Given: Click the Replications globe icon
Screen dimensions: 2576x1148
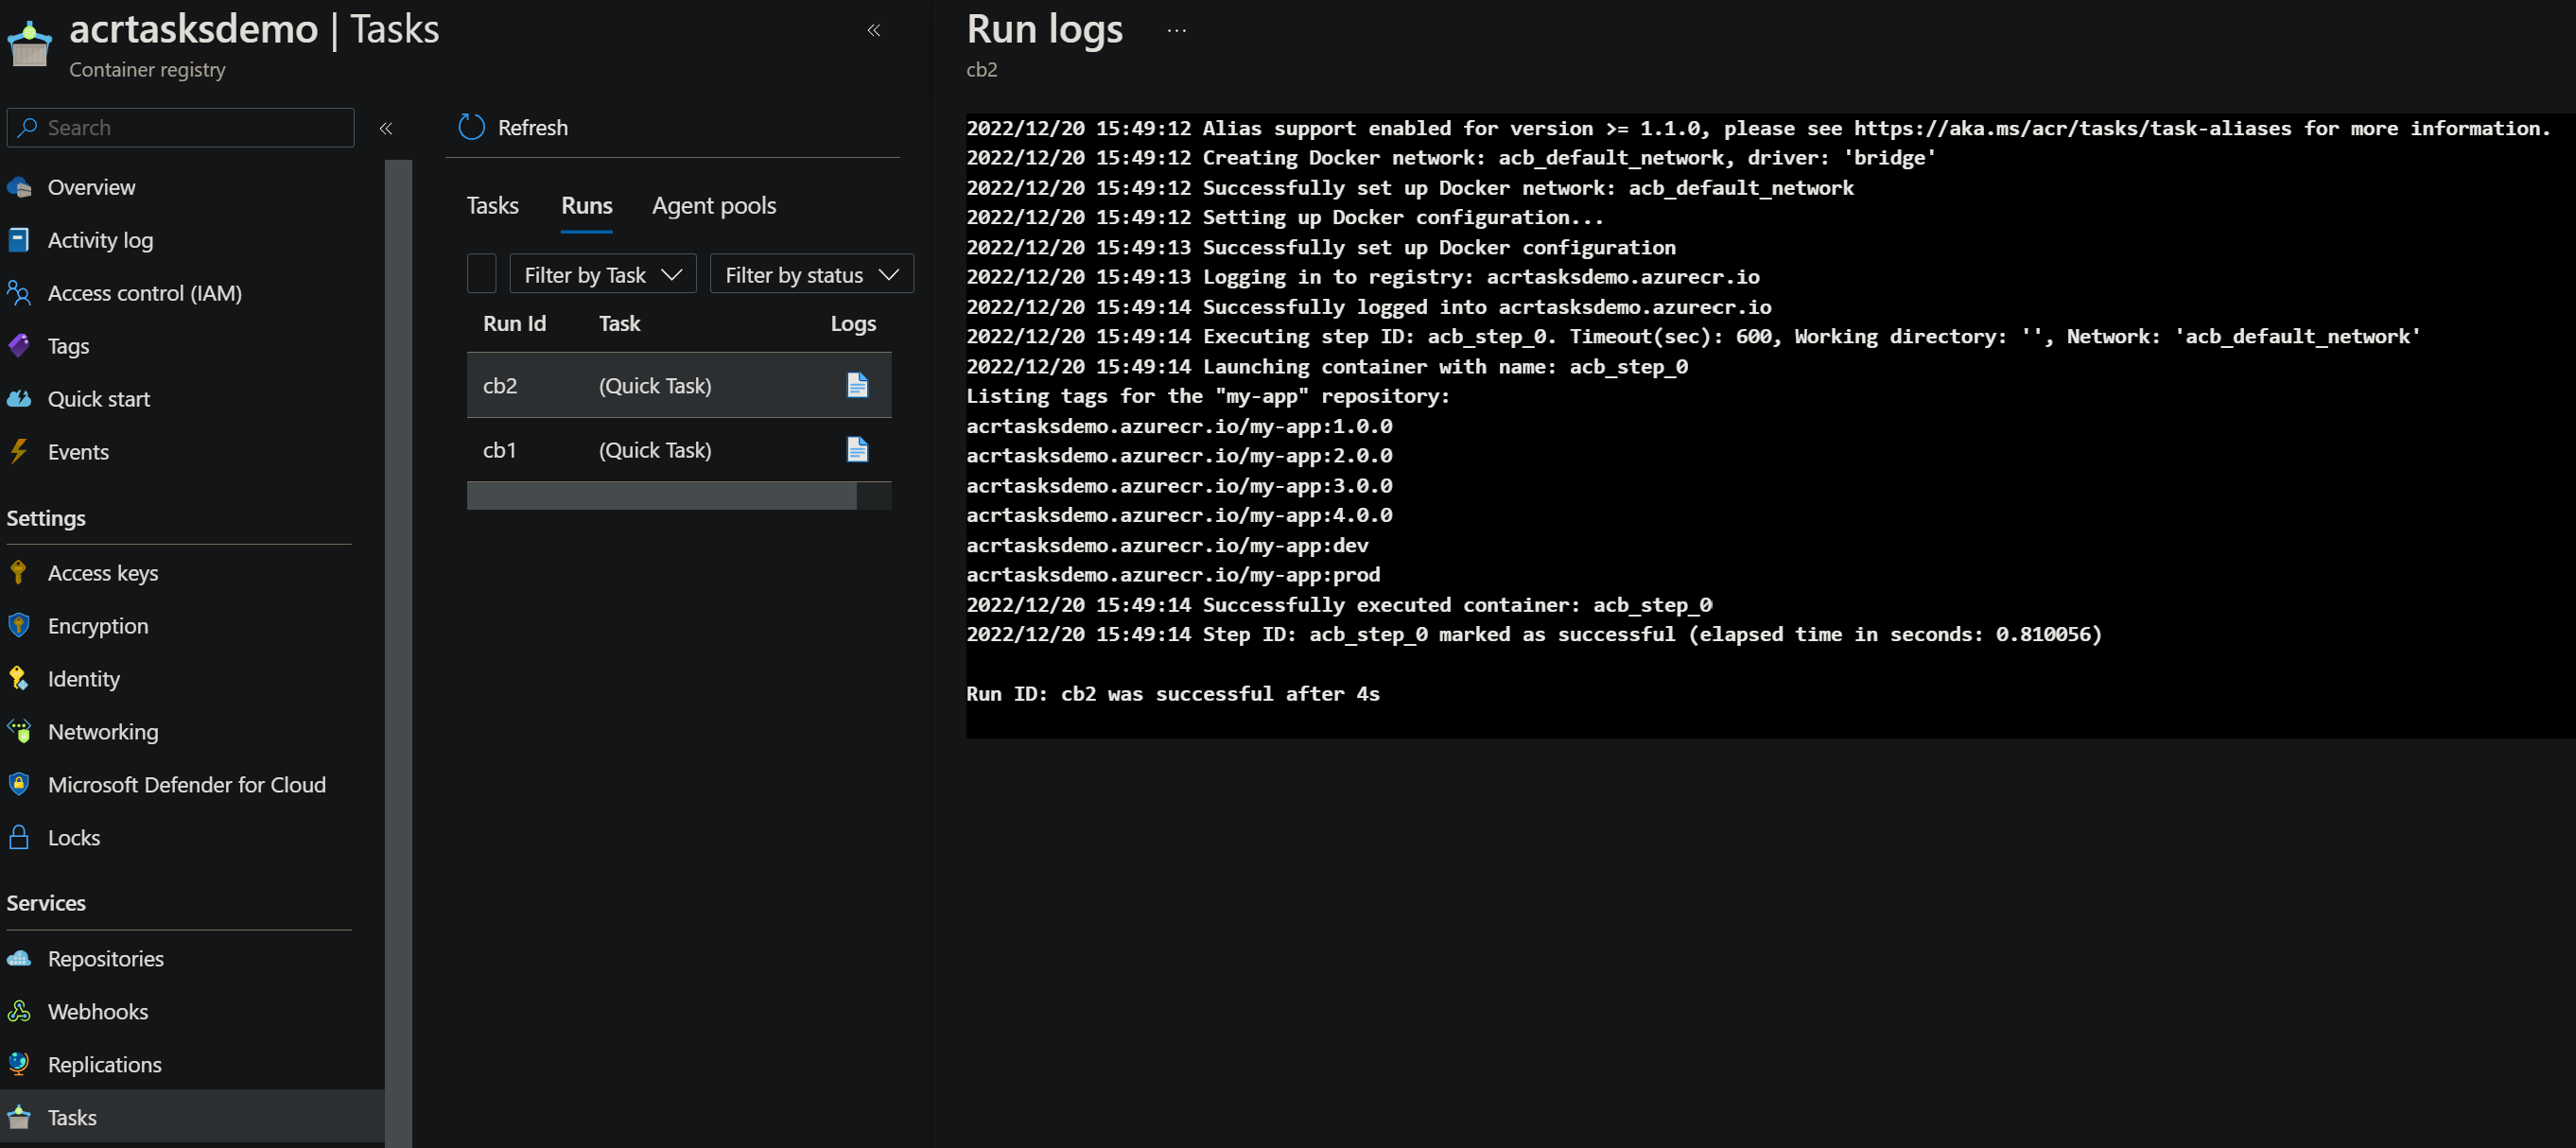Looking at the screenshot, I should (19, 1065).
